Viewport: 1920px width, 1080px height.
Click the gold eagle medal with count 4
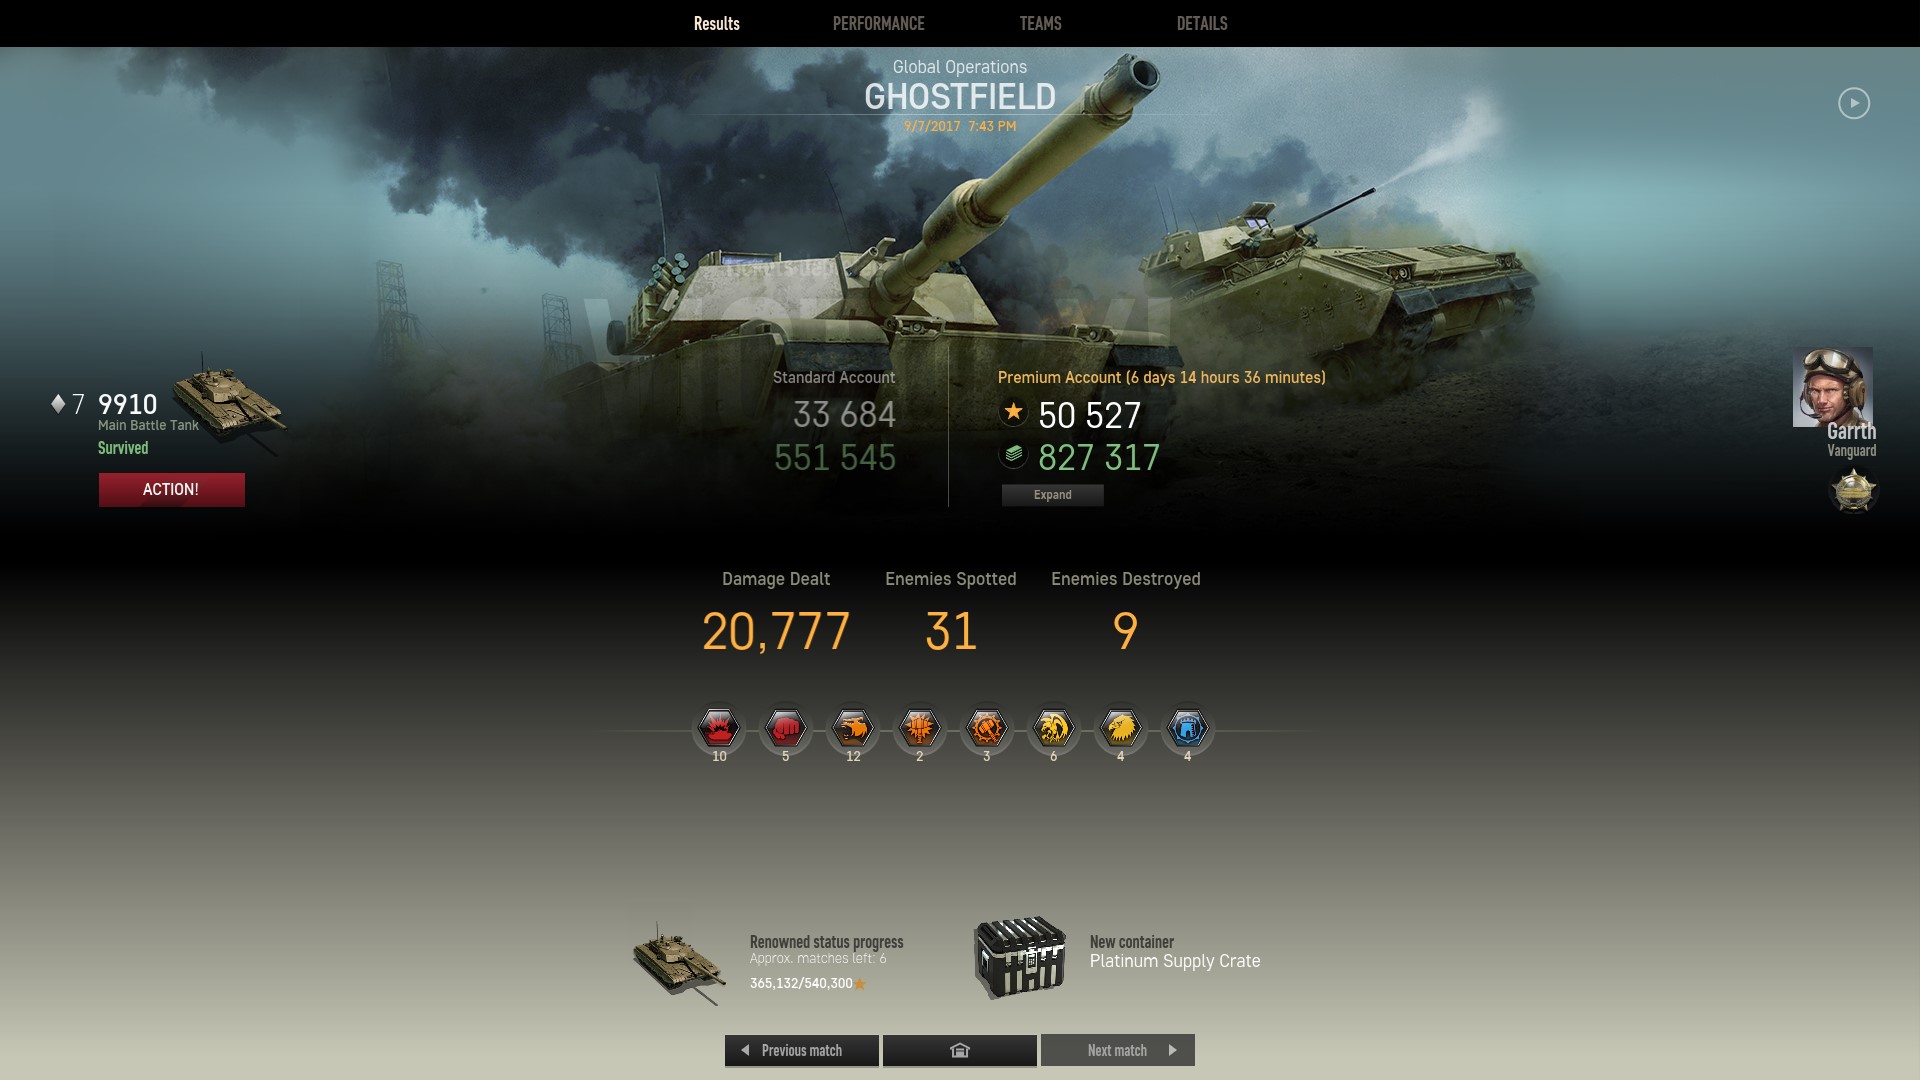[x=1121, y=729]
